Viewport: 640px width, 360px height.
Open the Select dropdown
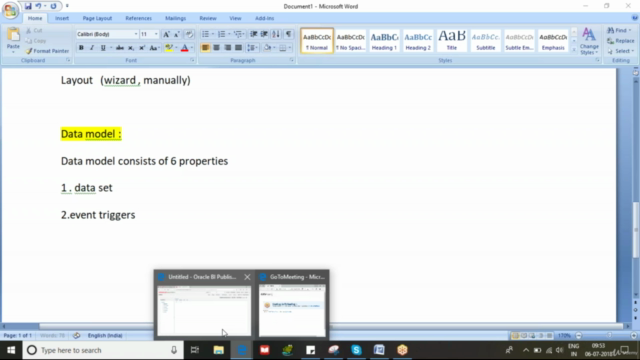click(x=620, y=51)
